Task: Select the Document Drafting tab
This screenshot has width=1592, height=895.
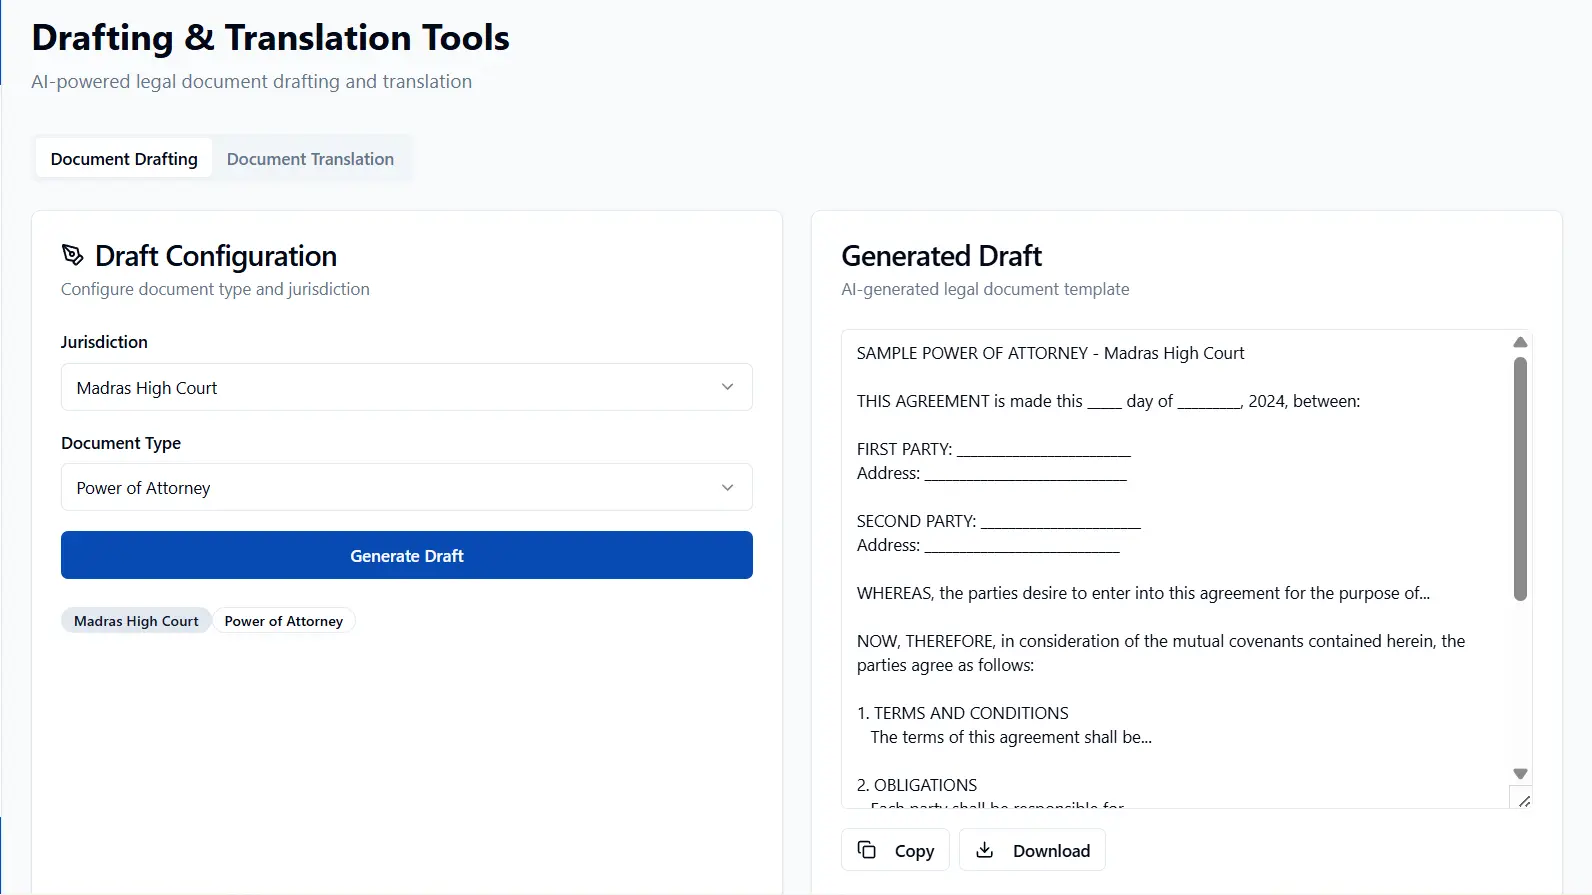Action: coord(124,159)
